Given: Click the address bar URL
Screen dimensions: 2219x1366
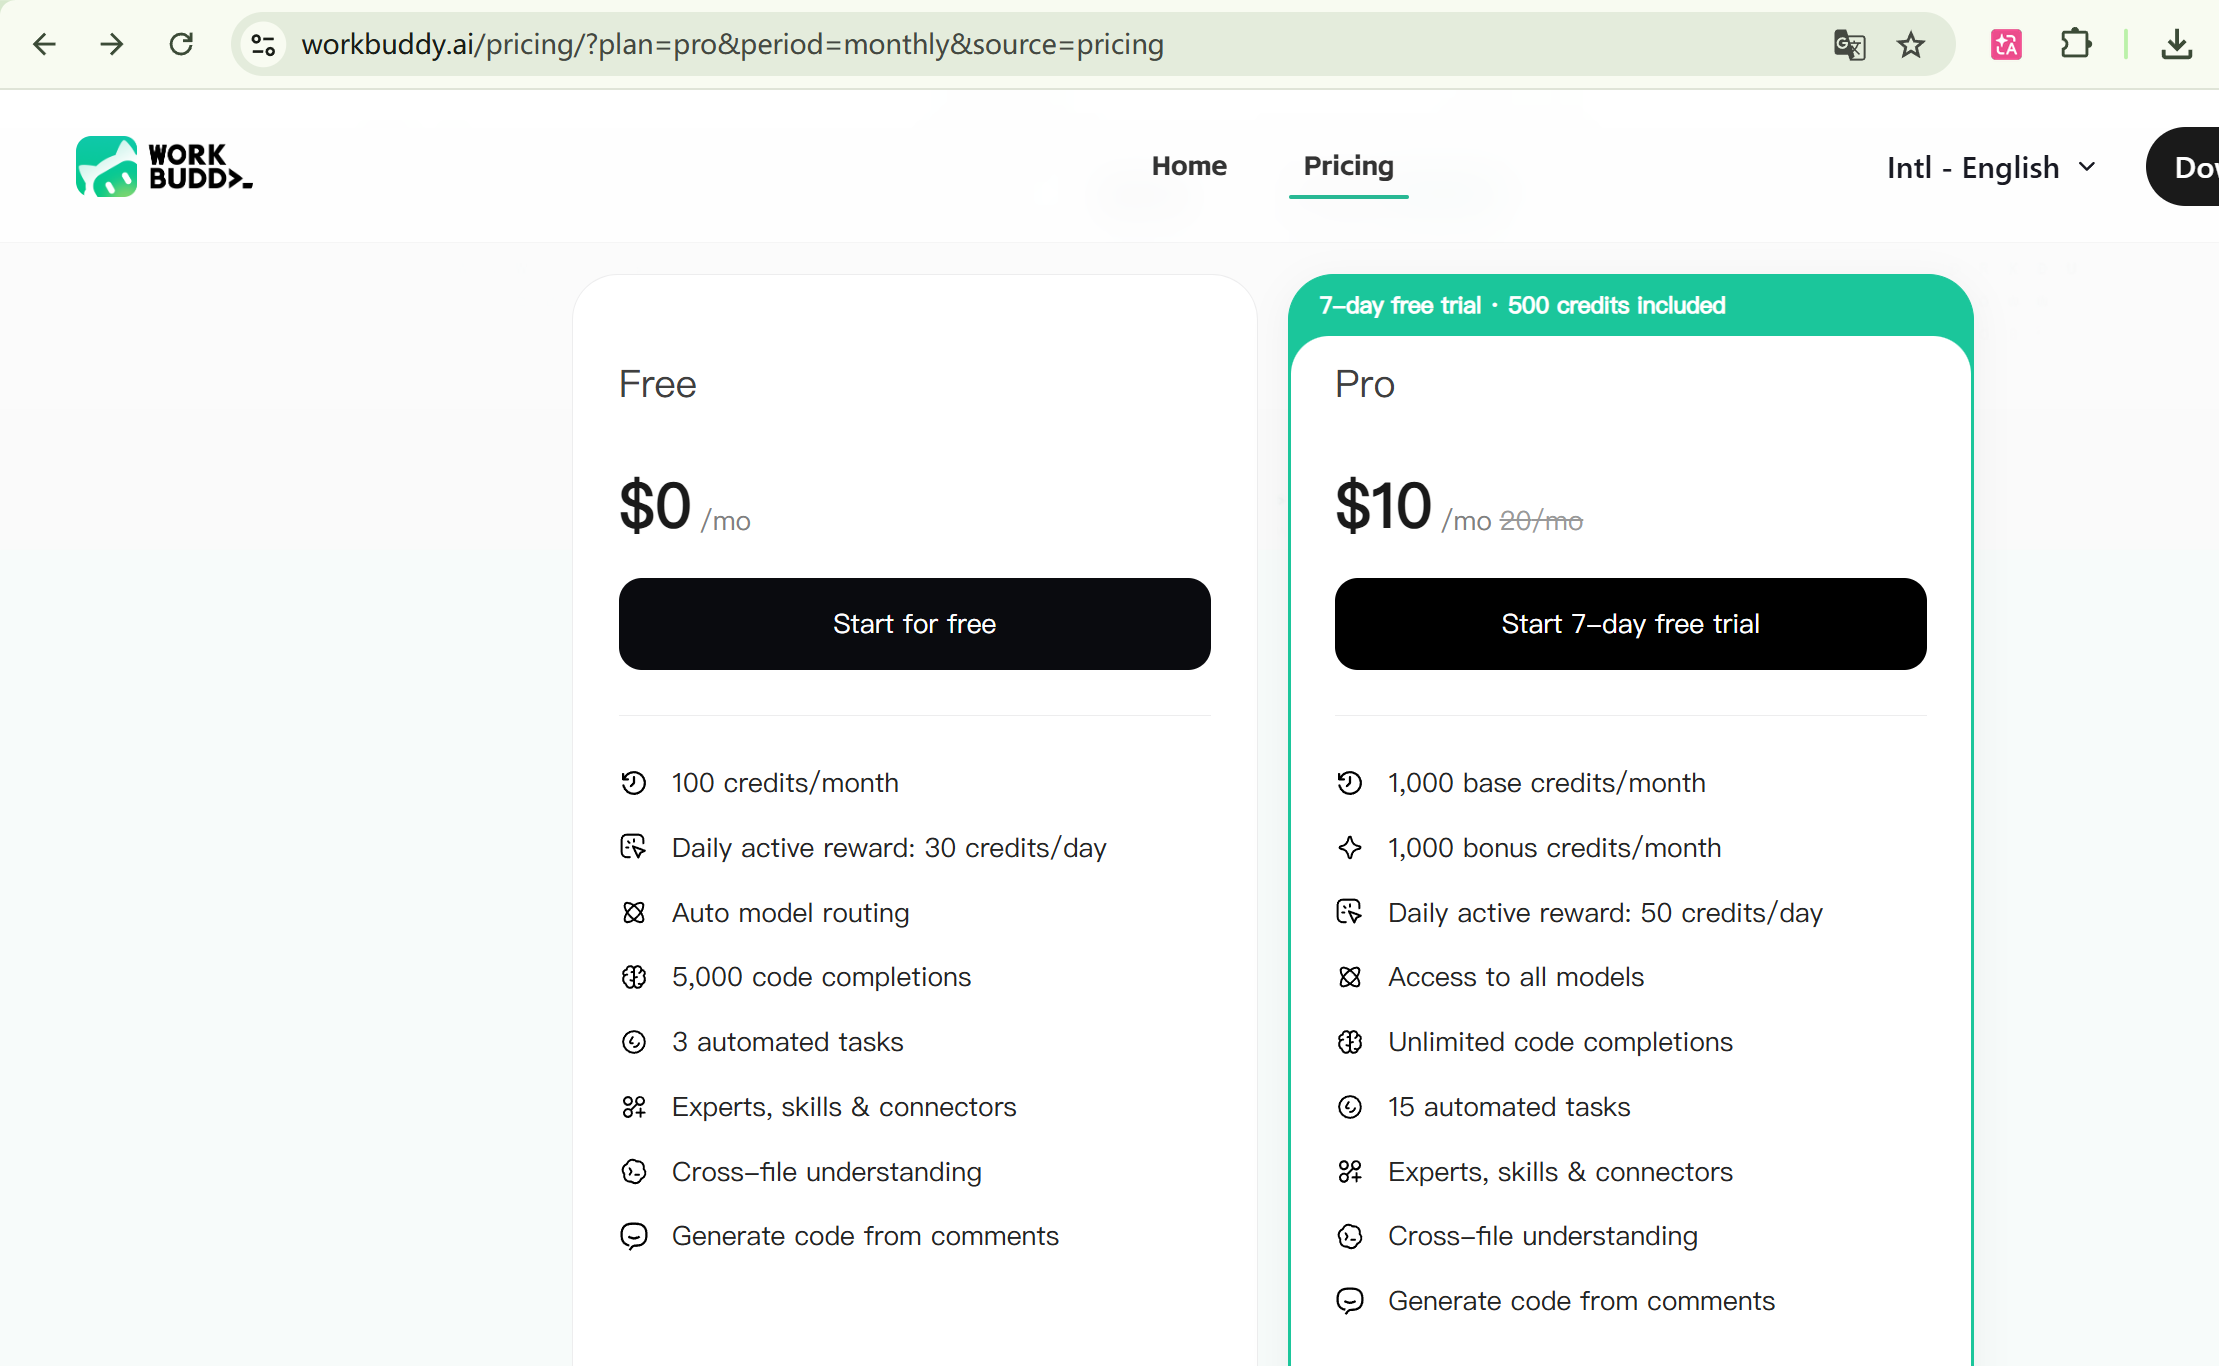Looking at the screenshot, I should [x=732, y=44].
